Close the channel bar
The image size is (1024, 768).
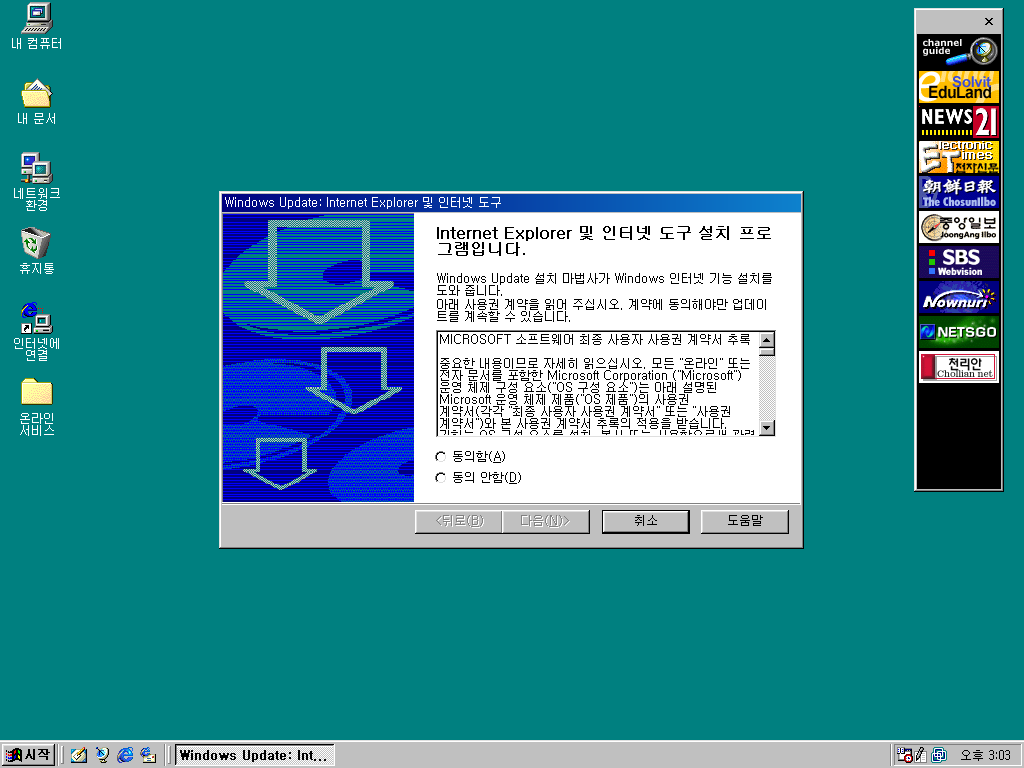pyautogui.click(x=989, y=22)
